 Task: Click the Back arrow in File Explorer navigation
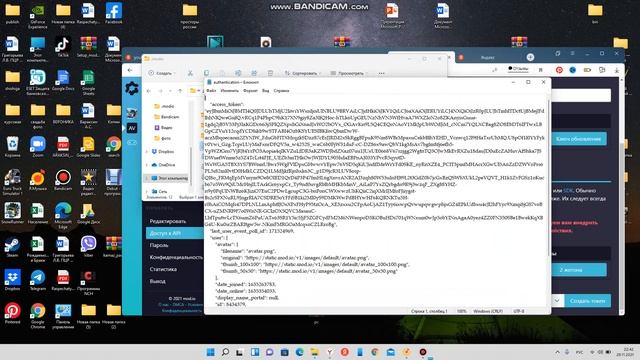(x=149, y=91)
